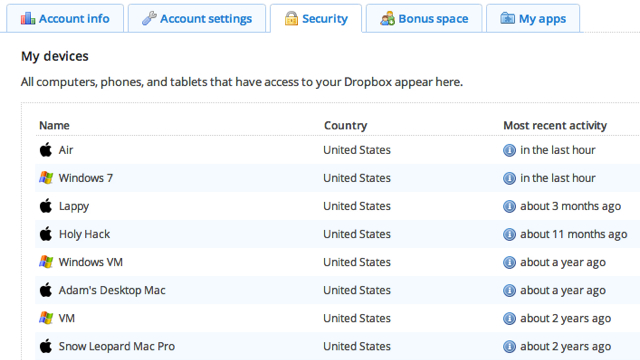
Task: Click info icon in Snow Leopard Mac Pro row
Action: click(x=509, y=347)
